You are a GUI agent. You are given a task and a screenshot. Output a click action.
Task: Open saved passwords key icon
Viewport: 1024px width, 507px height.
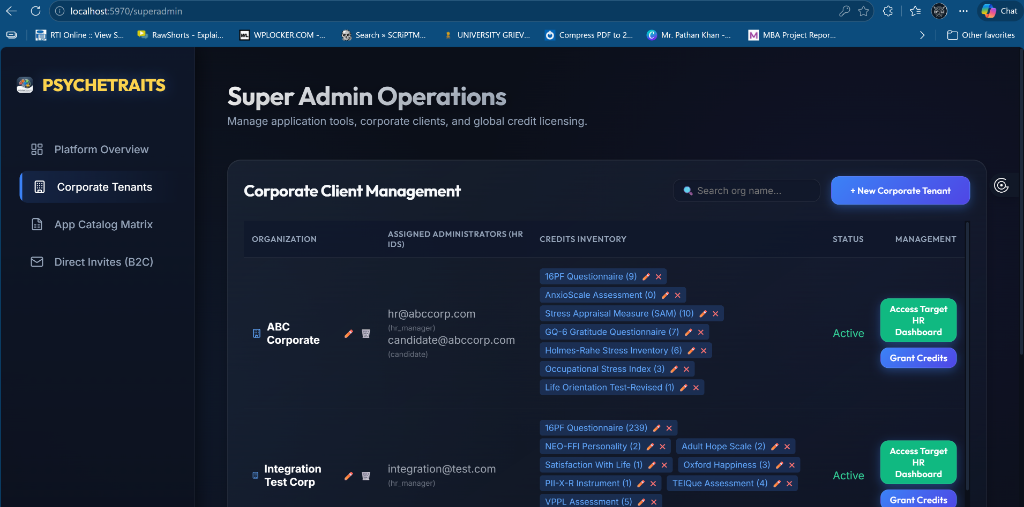pyautogui.click(x=844, y=11)
